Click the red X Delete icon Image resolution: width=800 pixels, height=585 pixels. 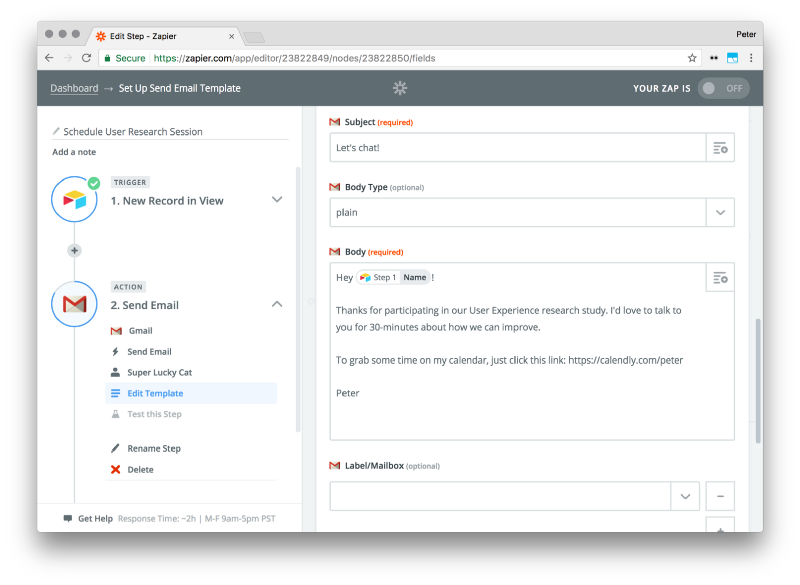point(116,469)
